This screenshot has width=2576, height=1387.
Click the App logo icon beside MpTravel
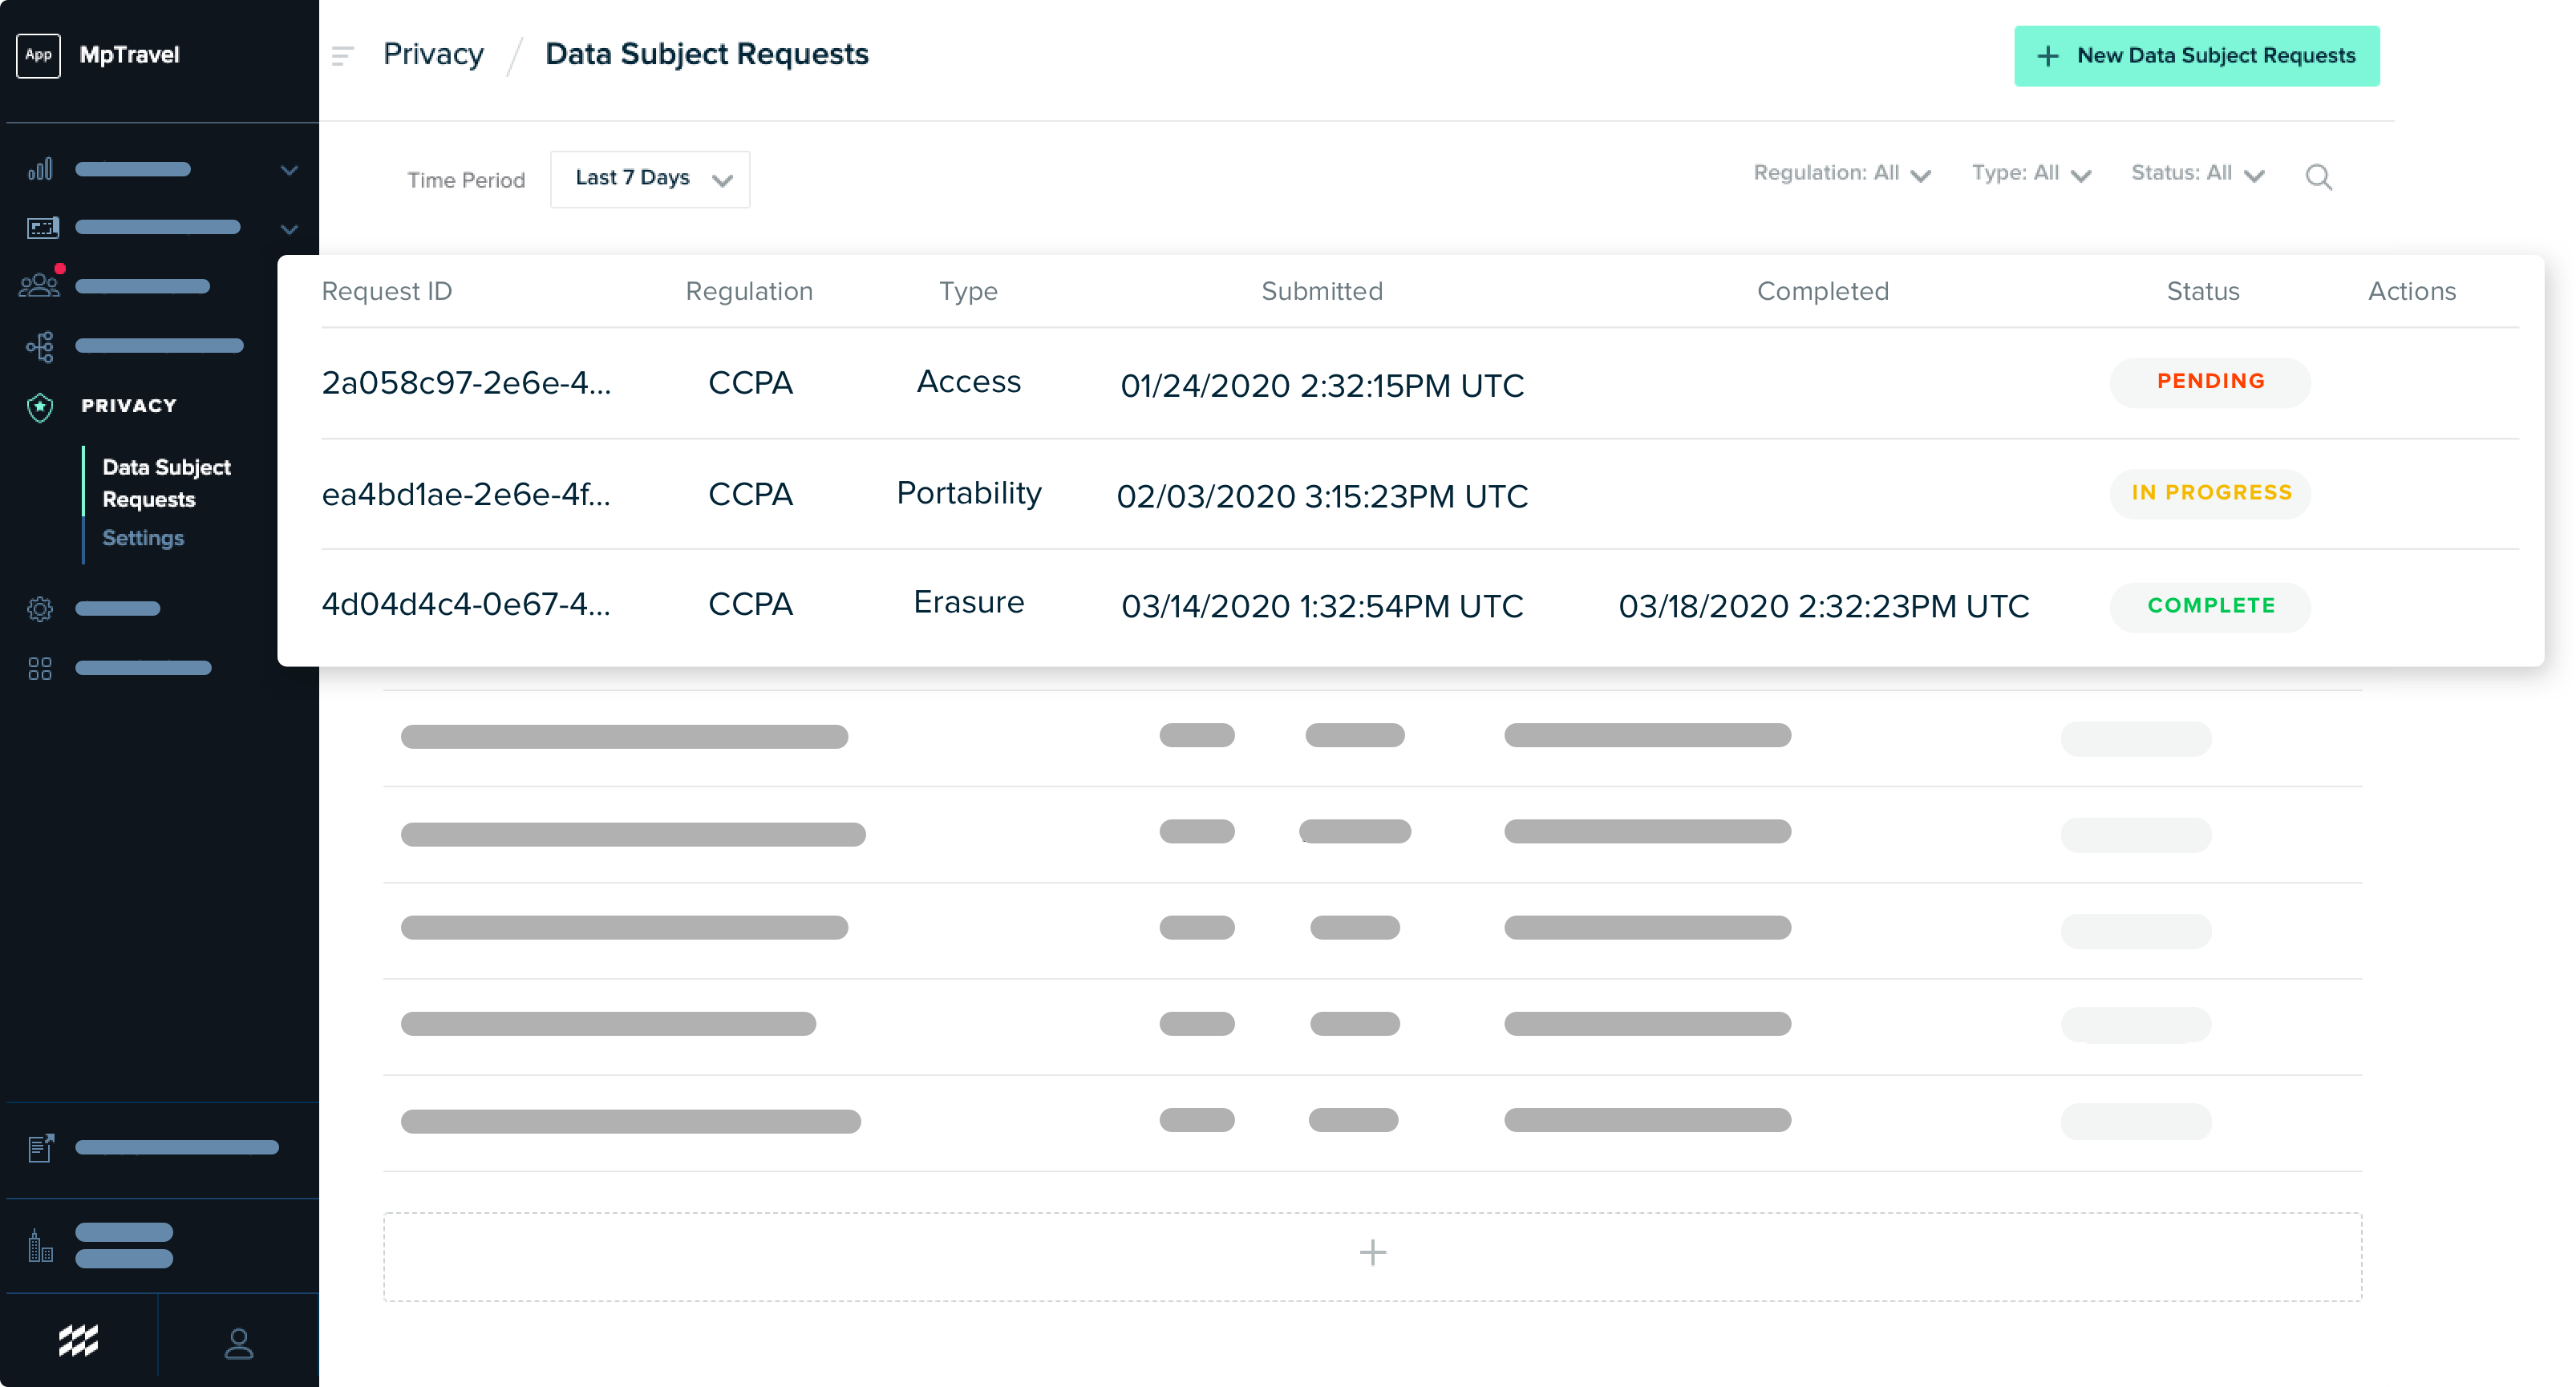pyautogui.click(x=38, y=55)
